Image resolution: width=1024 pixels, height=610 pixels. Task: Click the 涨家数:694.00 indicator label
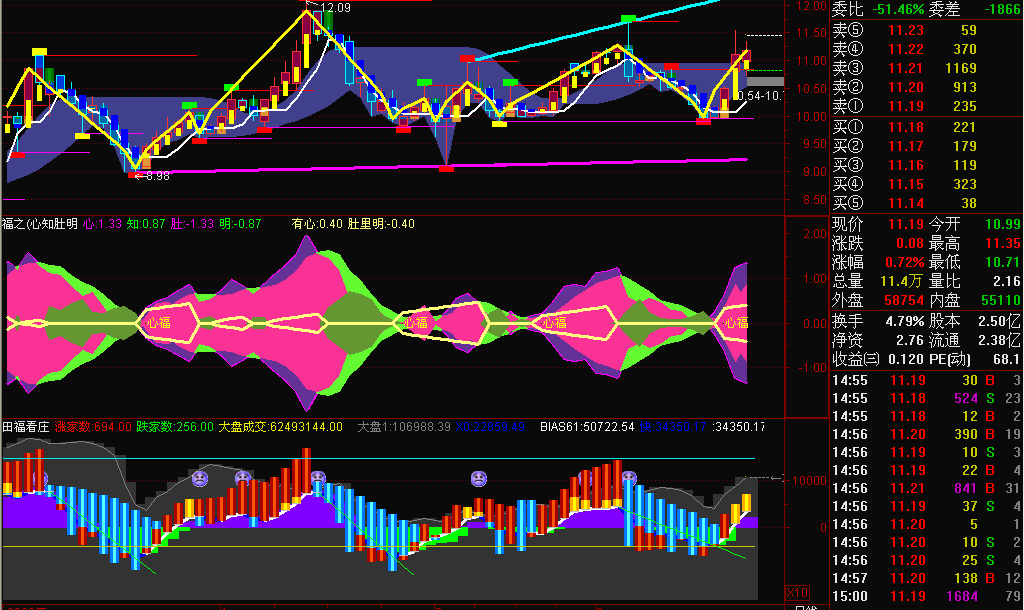click(93, 427)
